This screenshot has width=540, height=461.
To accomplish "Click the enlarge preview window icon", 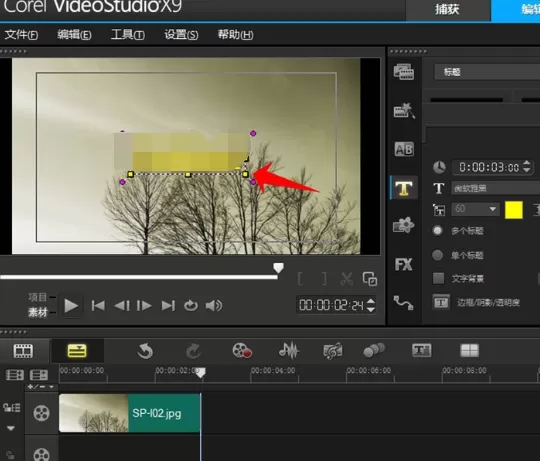I will (370, 279).
